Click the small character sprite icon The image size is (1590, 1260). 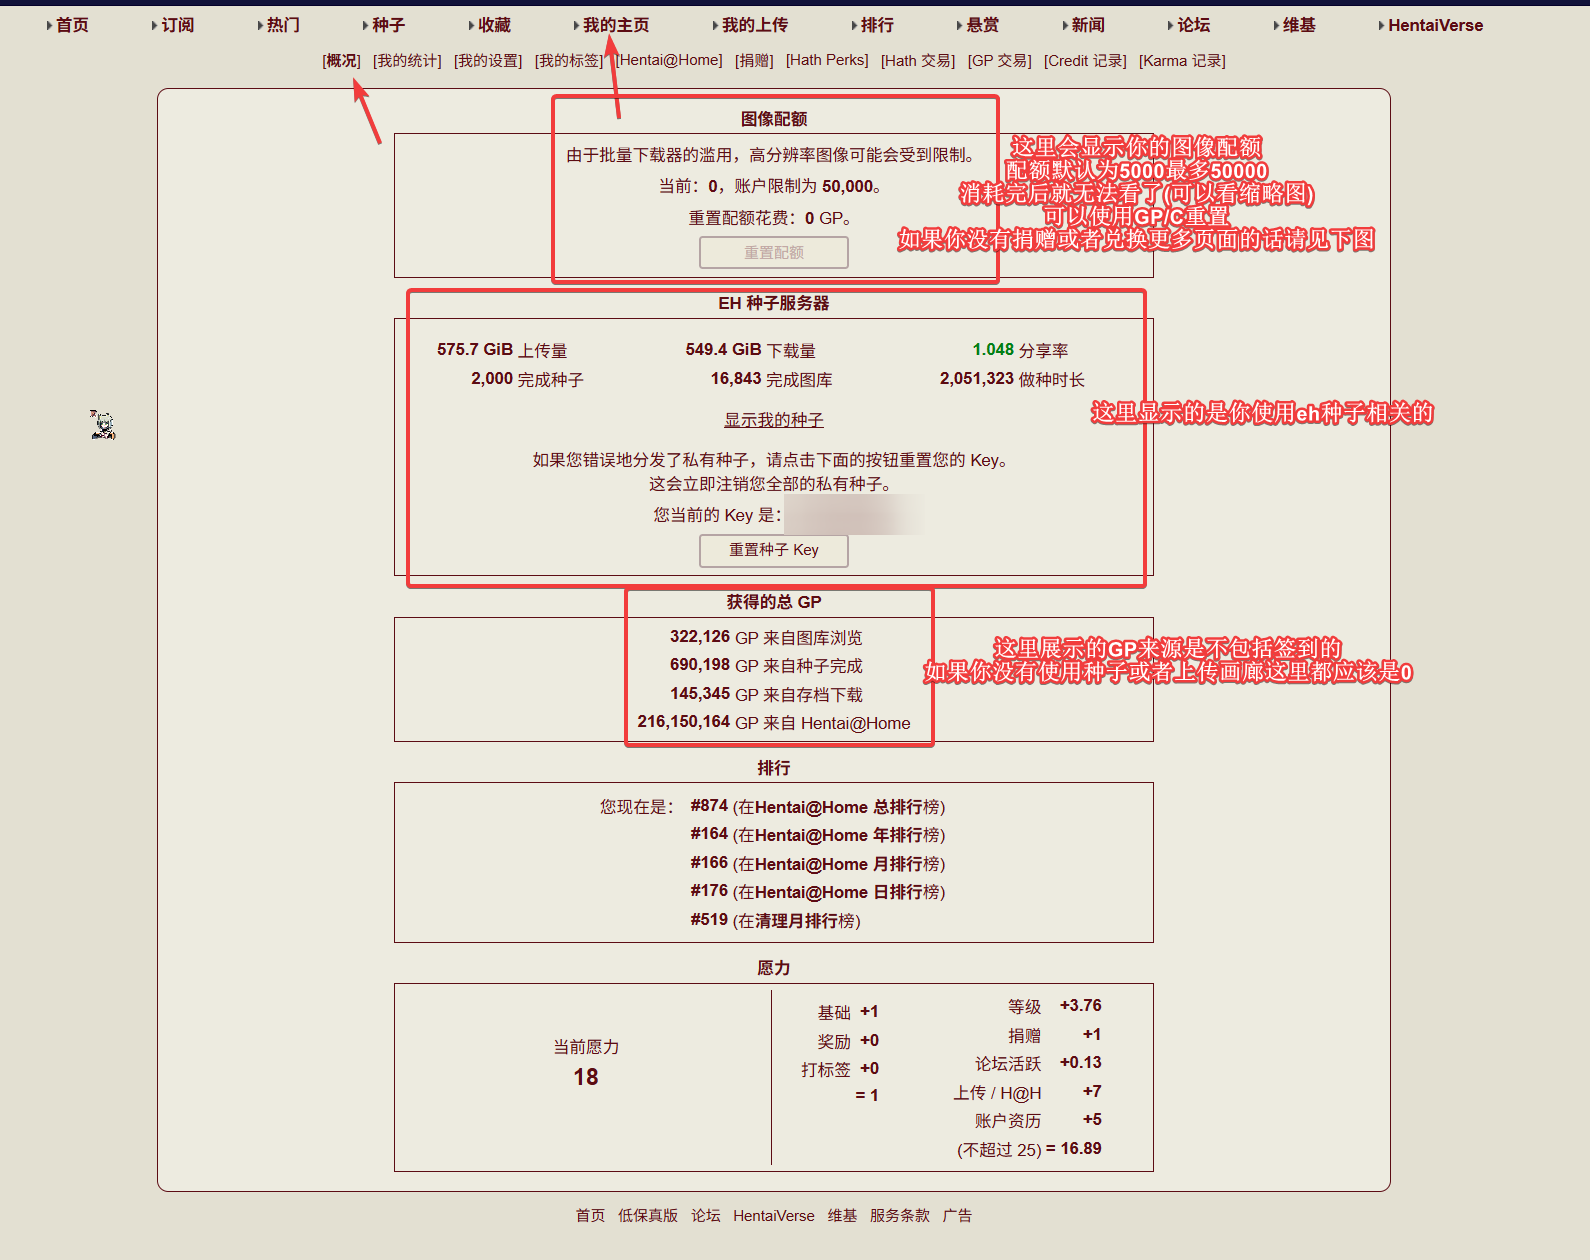click(x=103, y=425)
